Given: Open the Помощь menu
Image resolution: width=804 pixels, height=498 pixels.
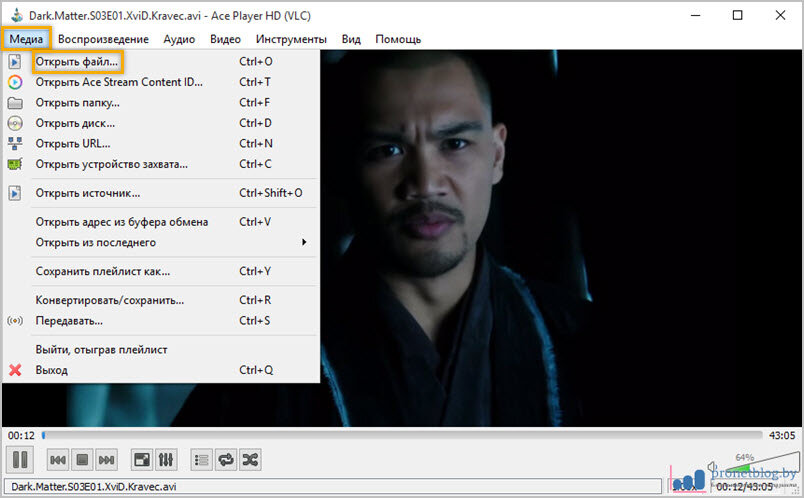Looking at the screenshot, I should pyautogui.click(x=398, y=39).
